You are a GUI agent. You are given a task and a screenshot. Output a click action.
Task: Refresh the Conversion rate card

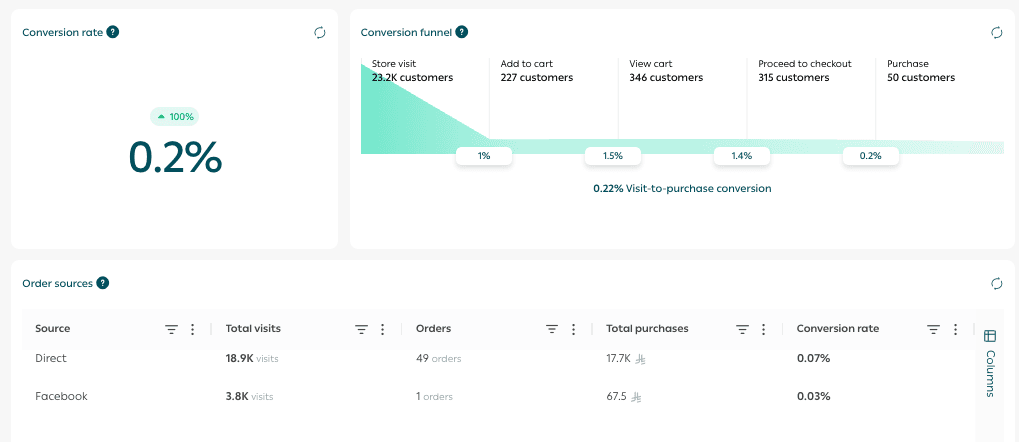tap(320, 32)
